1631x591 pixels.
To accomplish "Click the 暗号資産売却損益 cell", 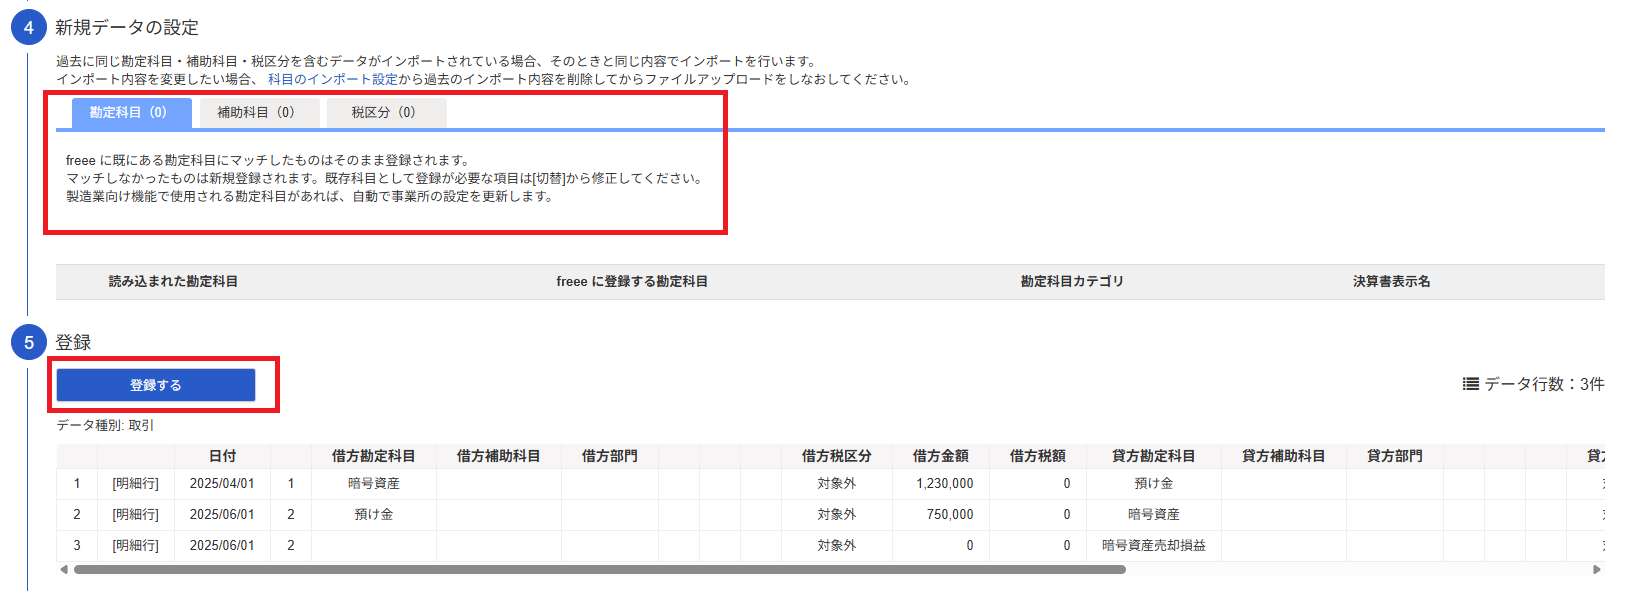I will pyautogui.click(x=1153, y=546).
